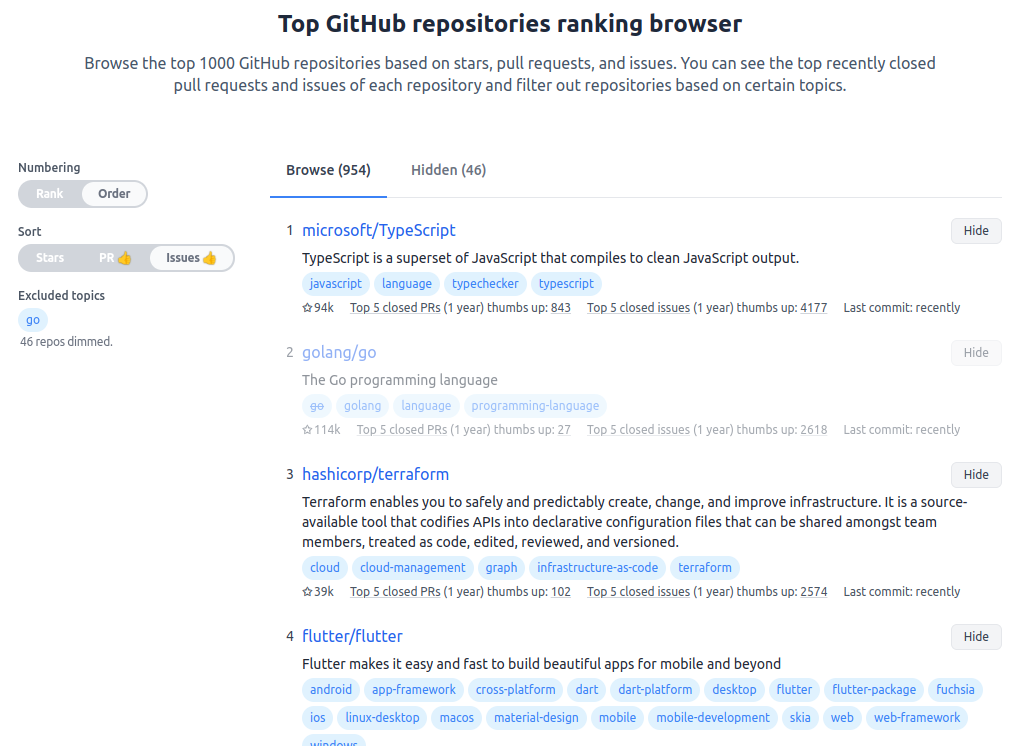
Task: Click the 'mobile' topic tag
Action: click(x=617, y=717)
